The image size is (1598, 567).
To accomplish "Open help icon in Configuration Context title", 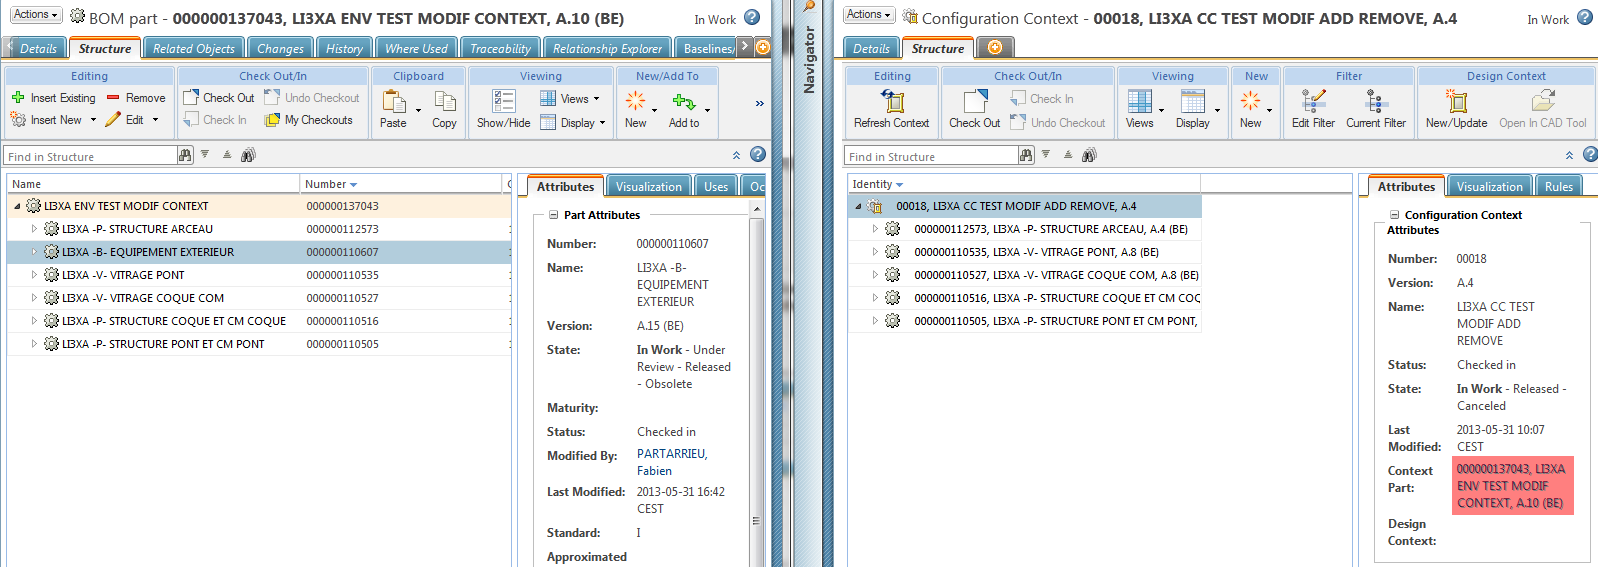I will click(1585, 18).
